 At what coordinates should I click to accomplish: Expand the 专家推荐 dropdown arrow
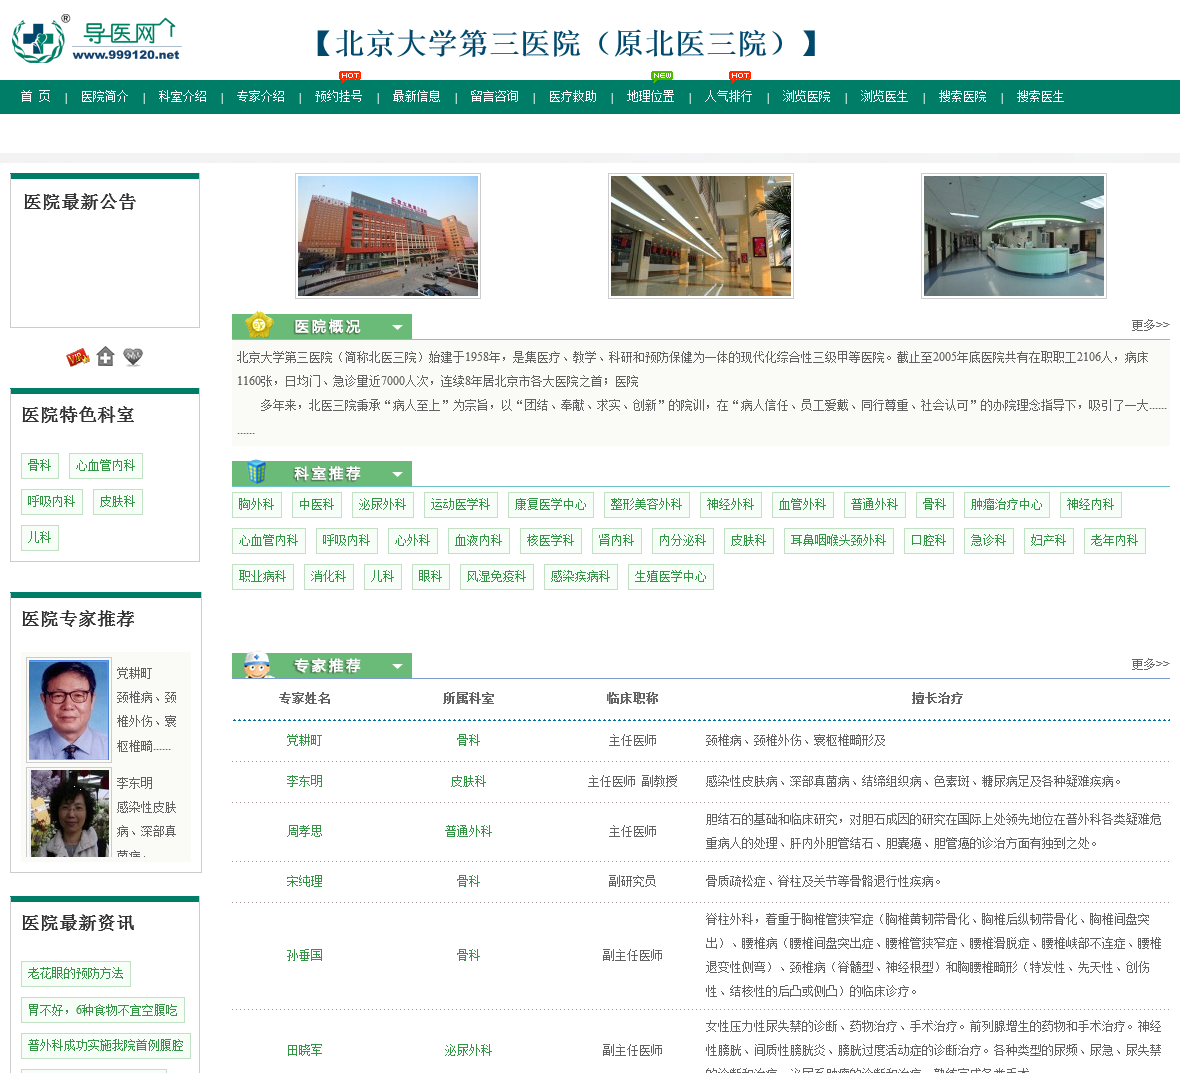[397, 666]
